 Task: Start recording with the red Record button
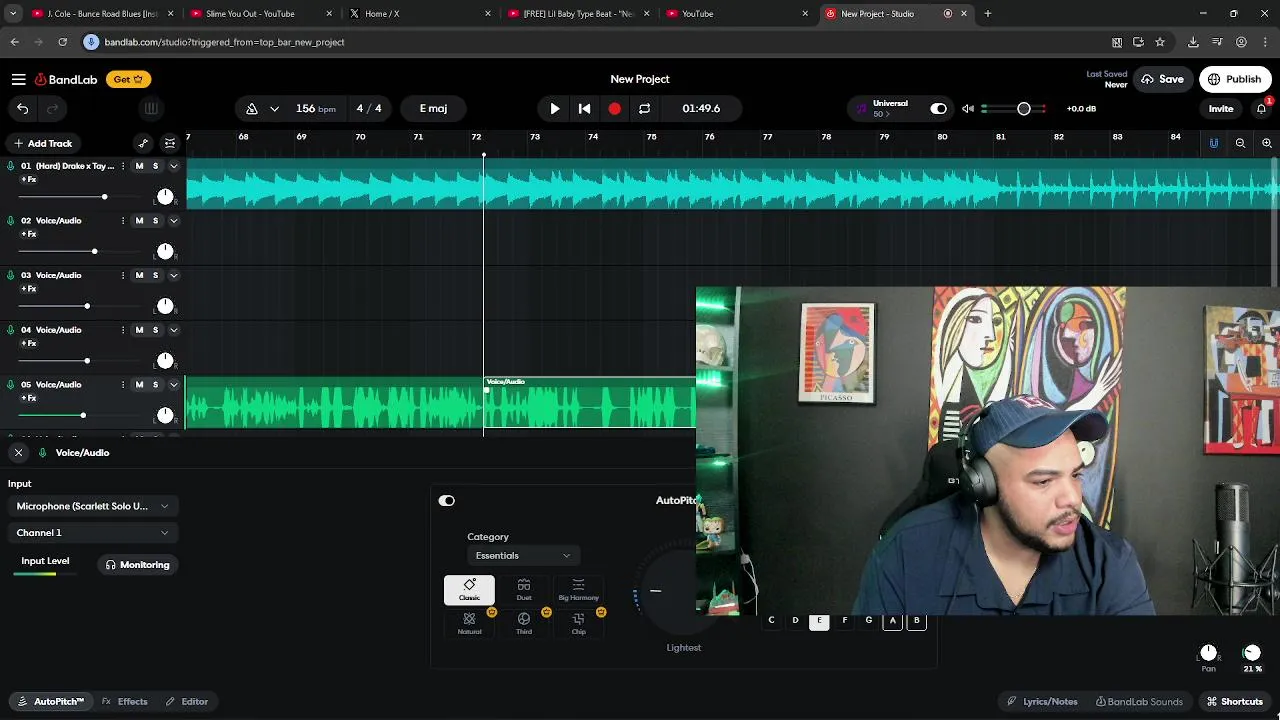point(614,108)
